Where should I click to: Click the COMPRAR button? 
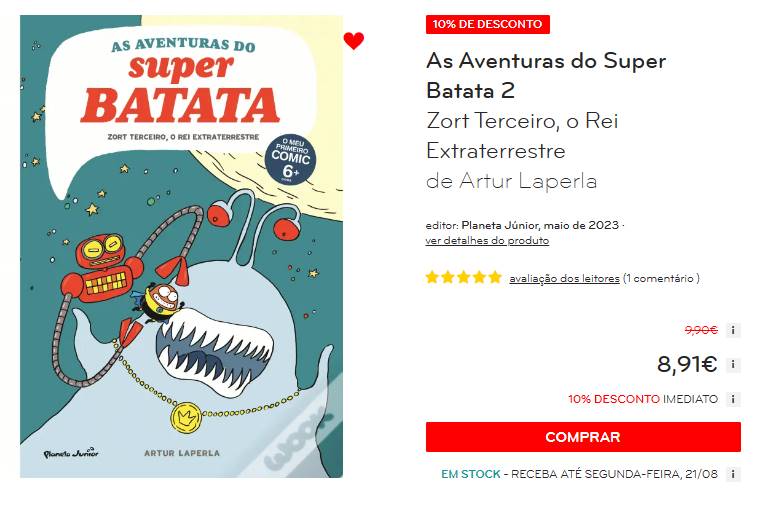click(x=583, y=437)
